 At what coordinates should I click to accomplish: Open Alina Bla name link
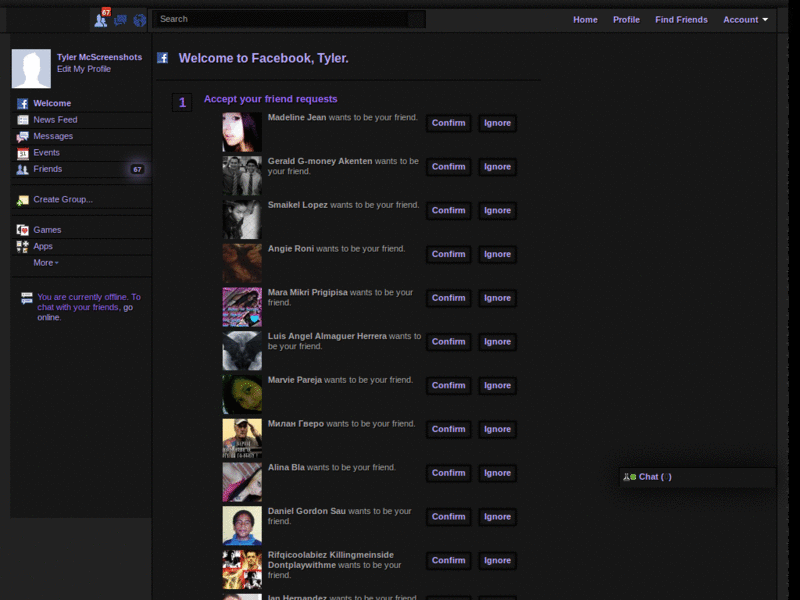click(286, 467)
